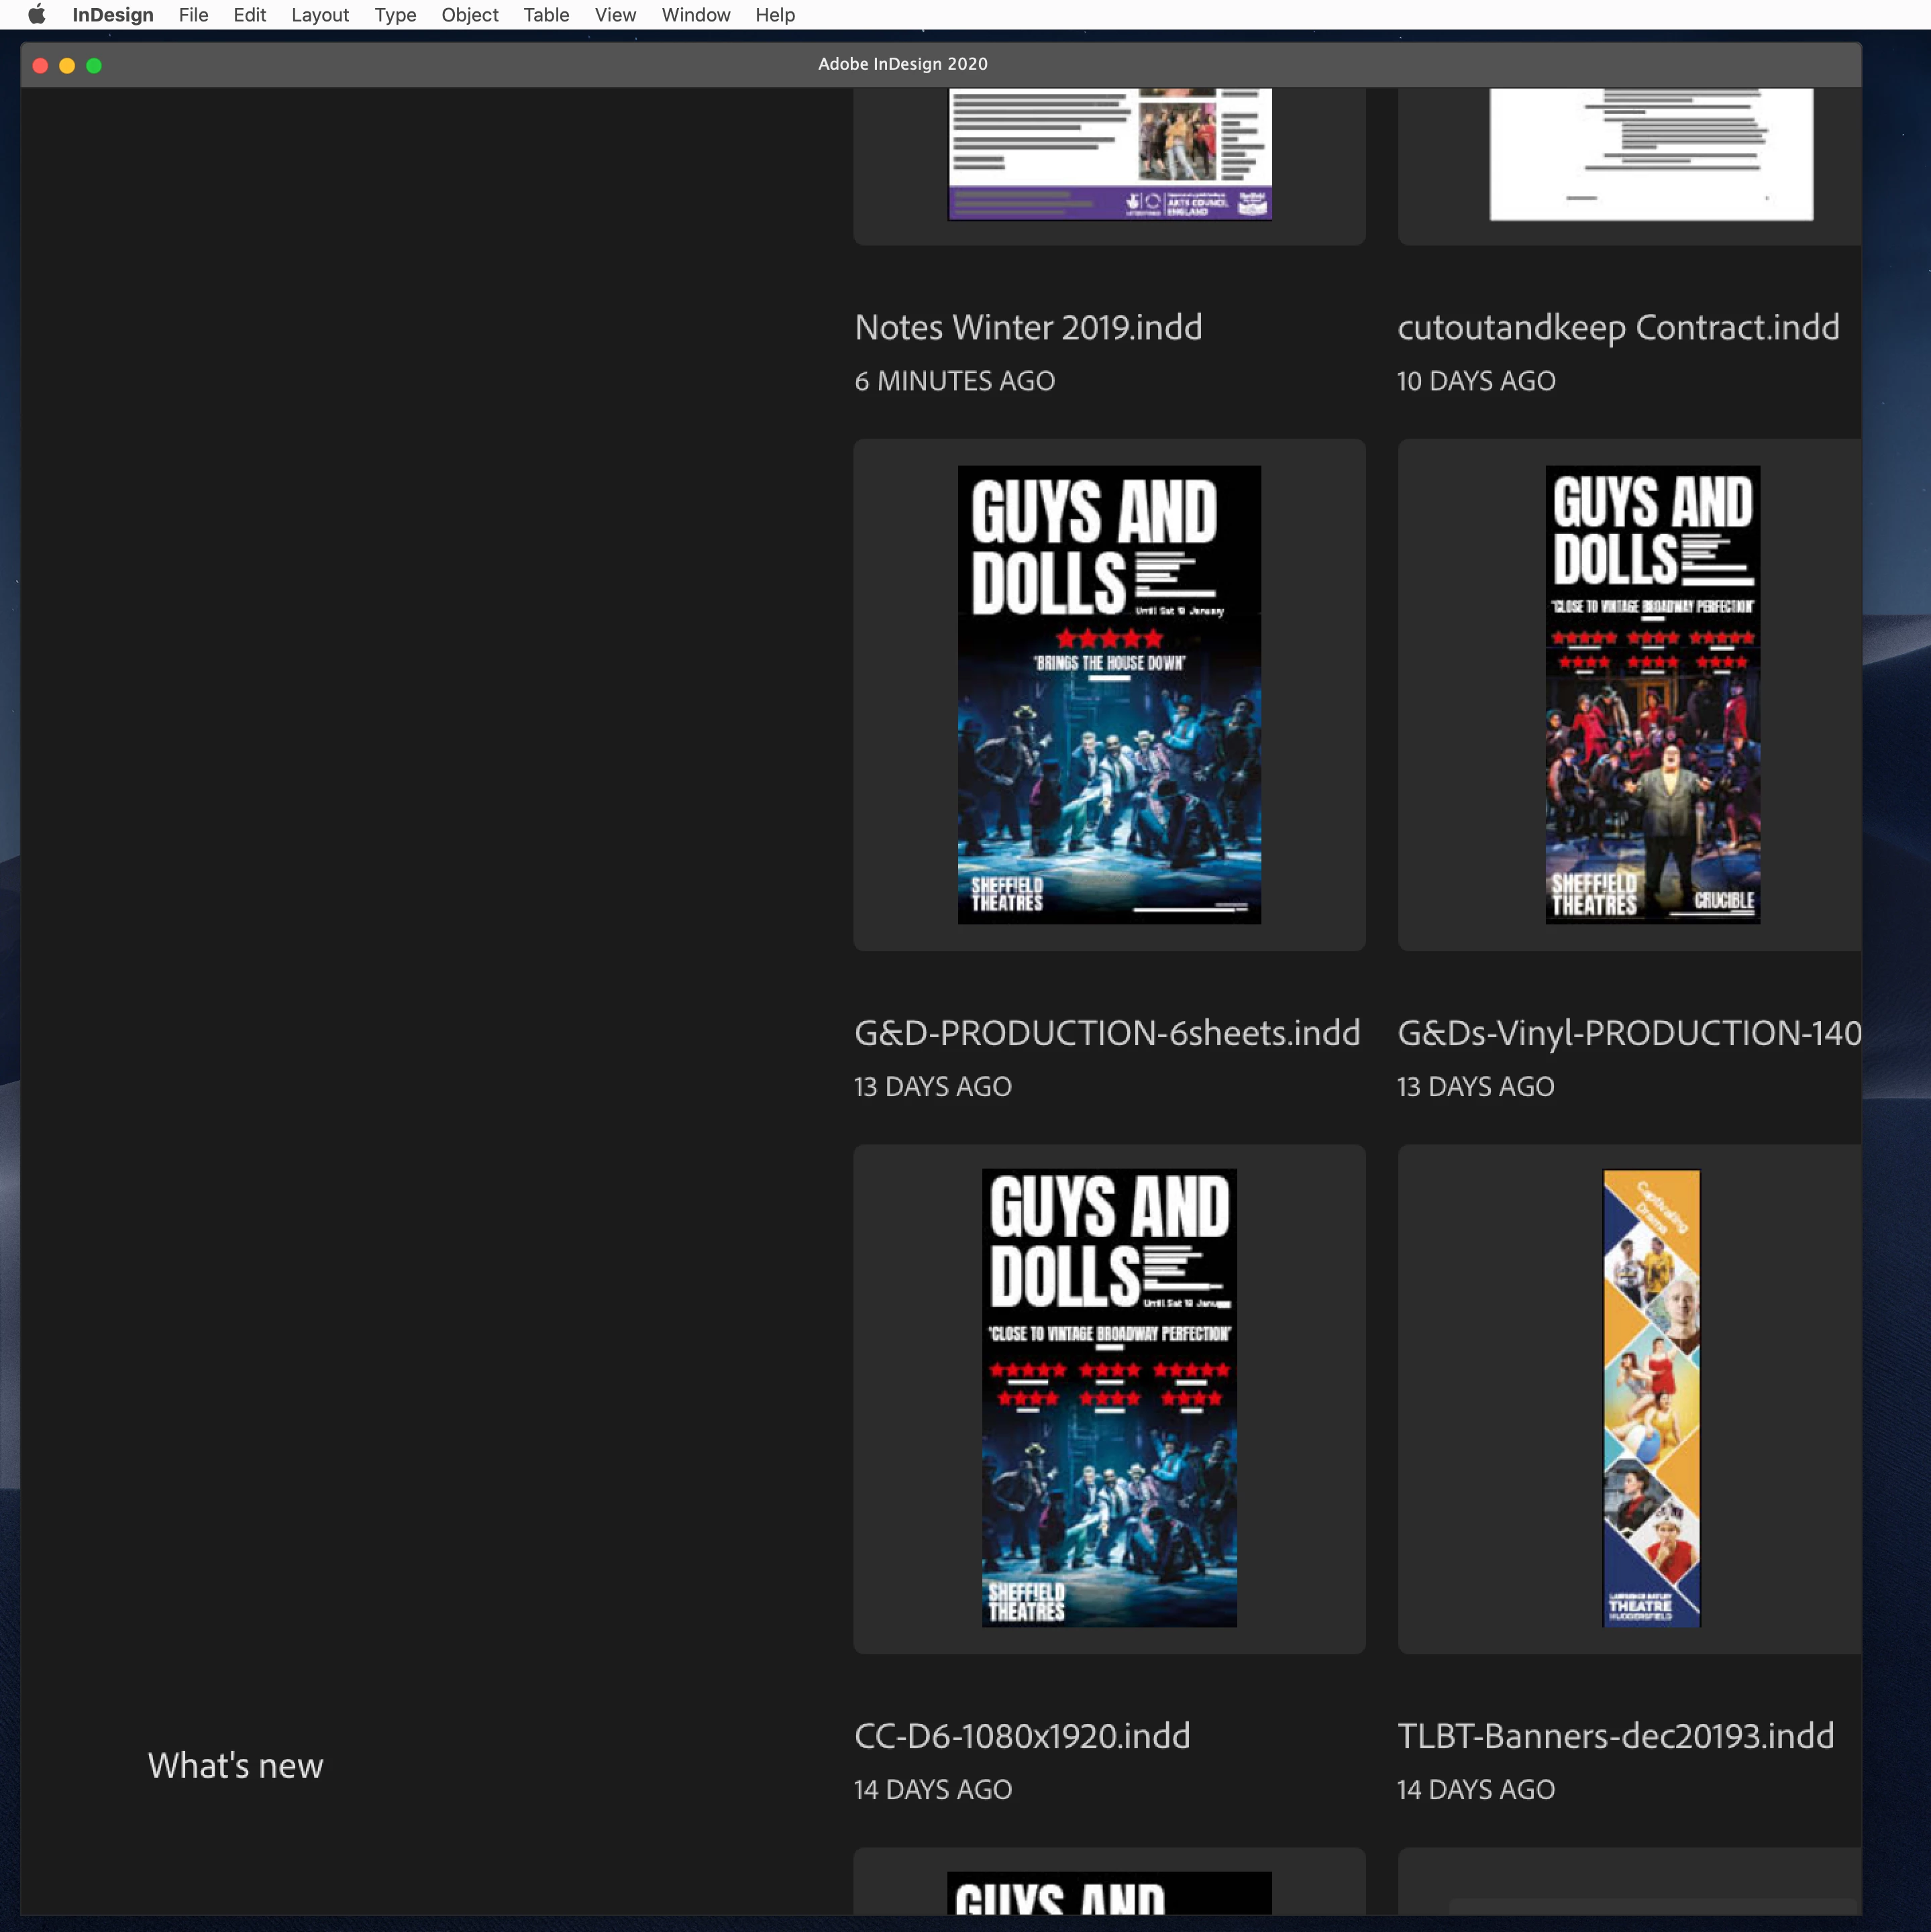Open TLBT-Banners-dec20193.indd banner thumbnail
This screenshot has width=1931, height=1932.
(x=1651, y=1398)
